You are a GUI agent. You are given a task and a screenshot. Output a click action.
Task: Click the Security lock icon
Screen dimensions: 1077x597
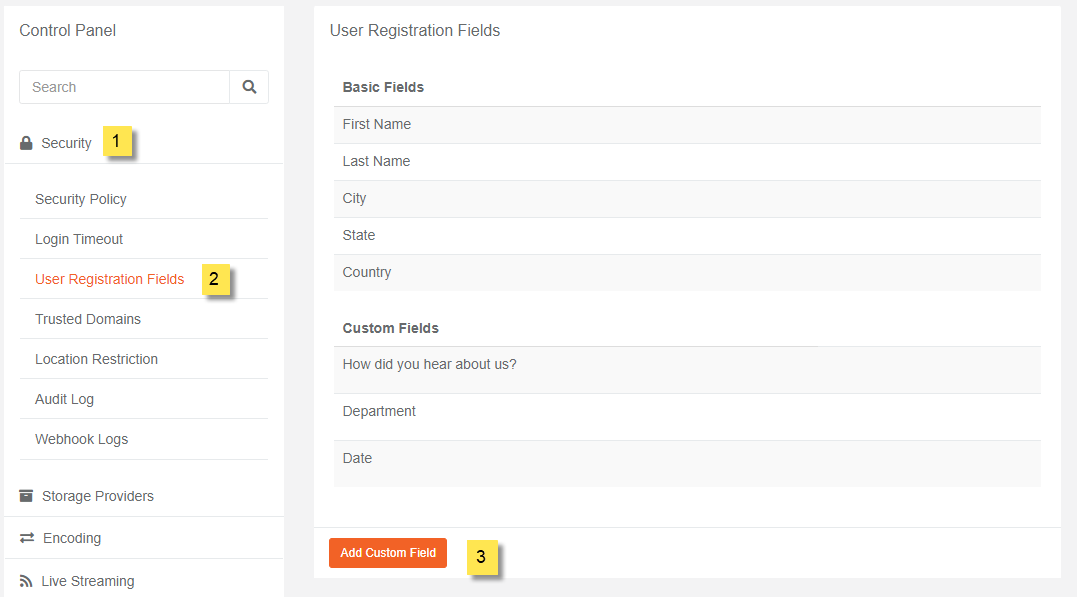click(x=26, y=143)
